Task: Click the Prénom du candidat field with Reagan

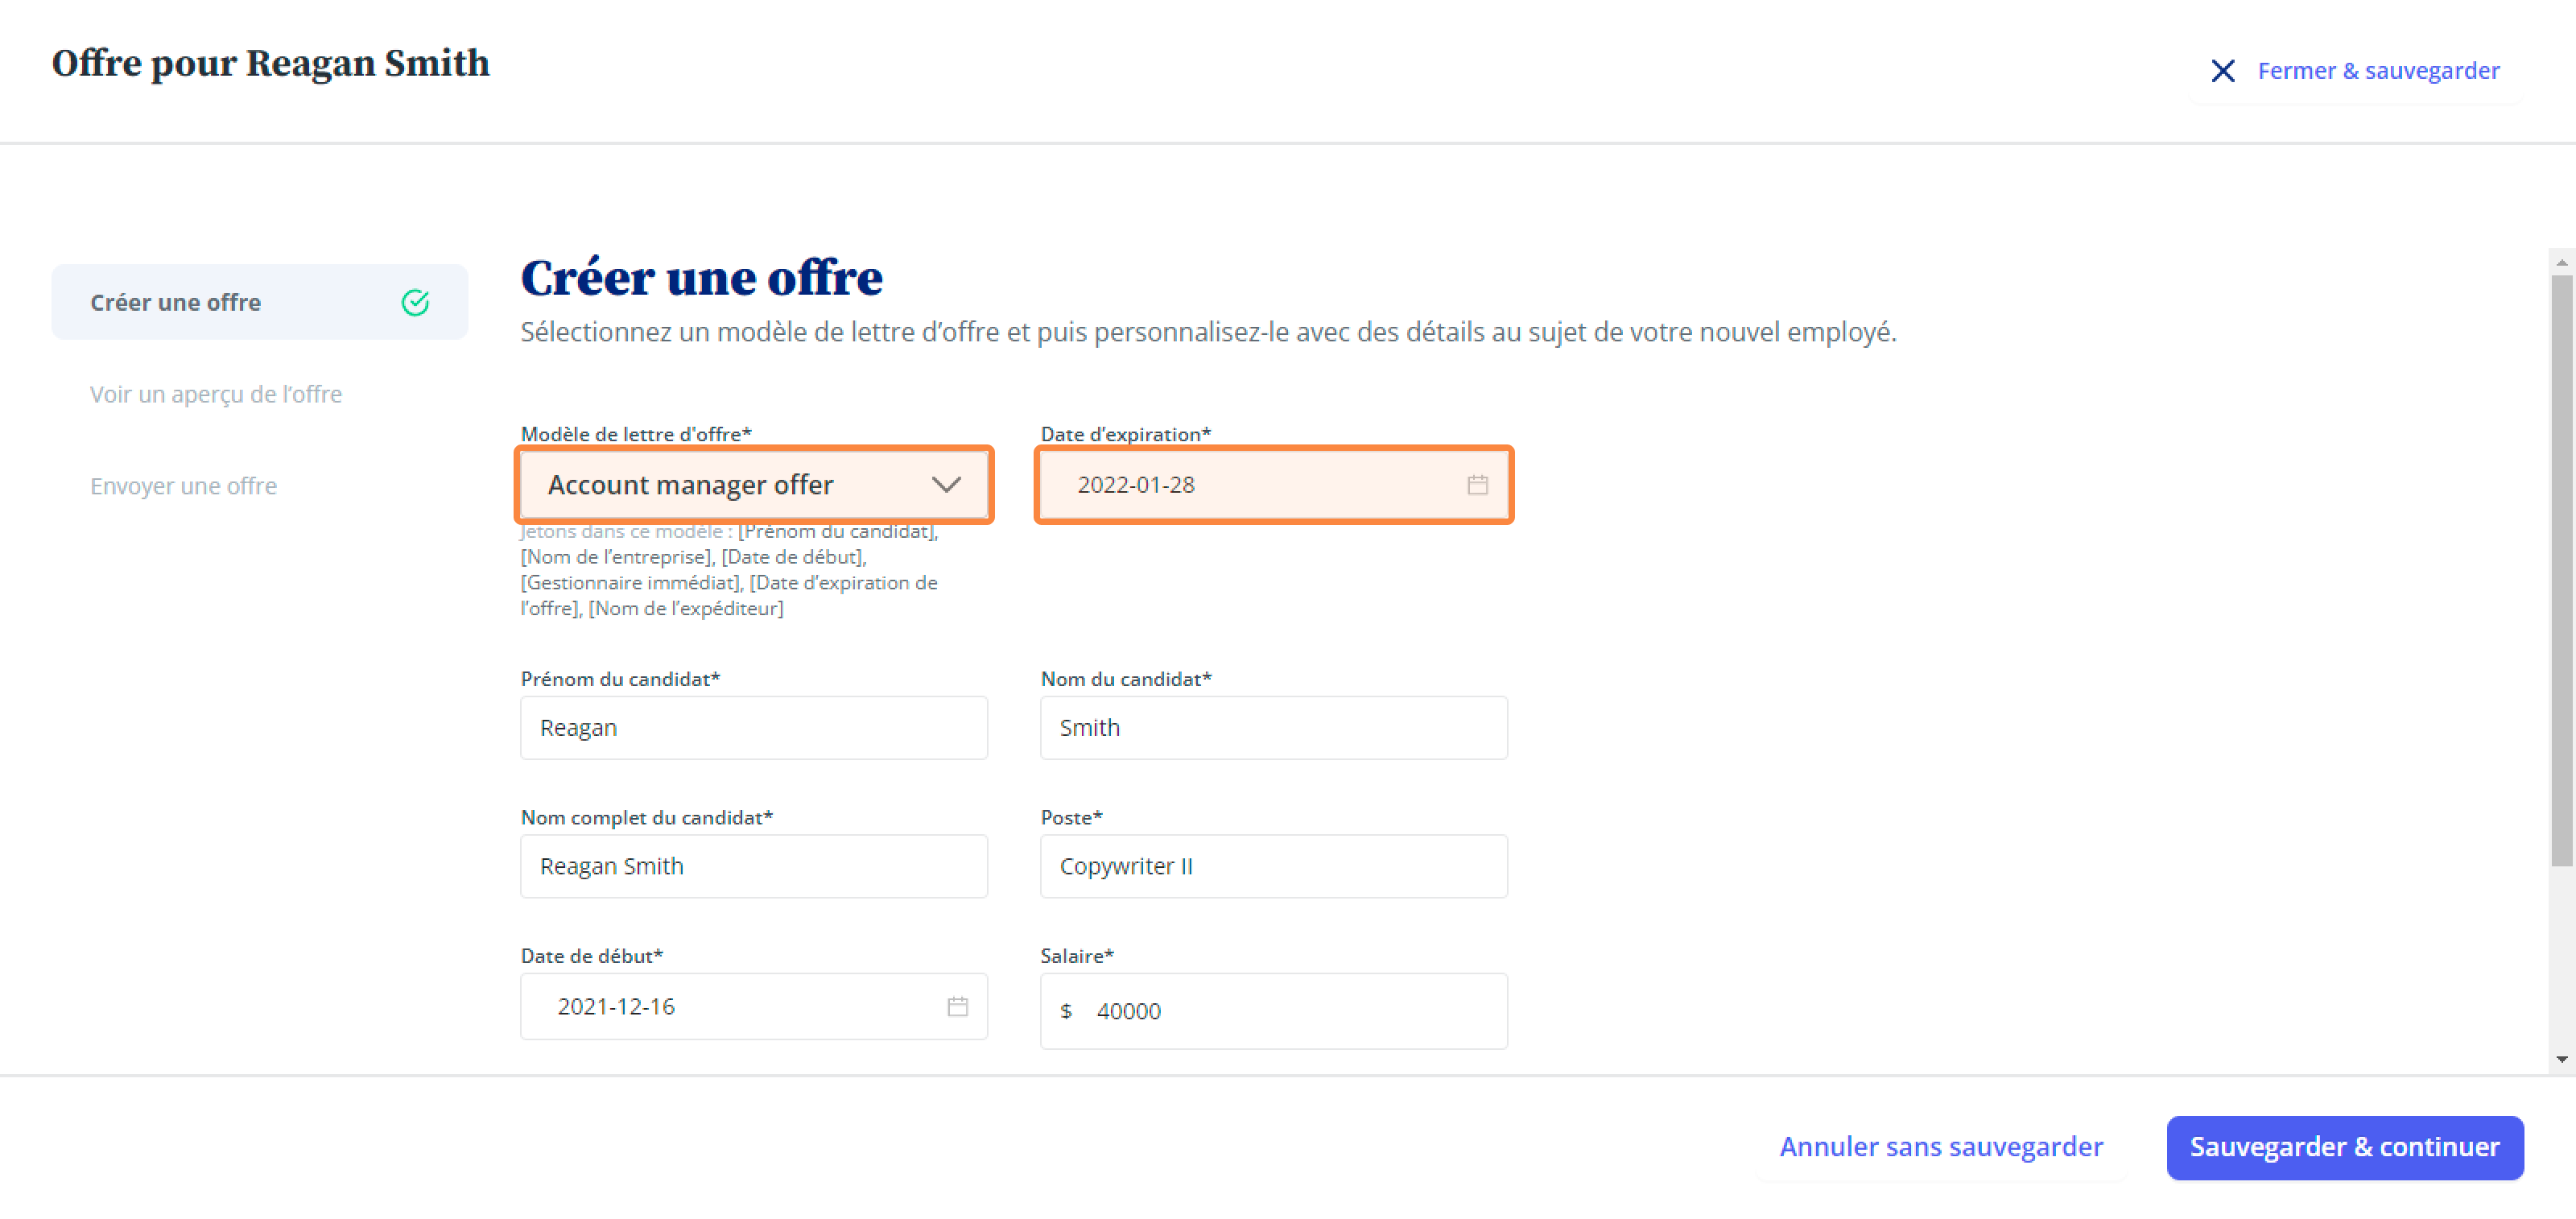Action: coord(754,727)
